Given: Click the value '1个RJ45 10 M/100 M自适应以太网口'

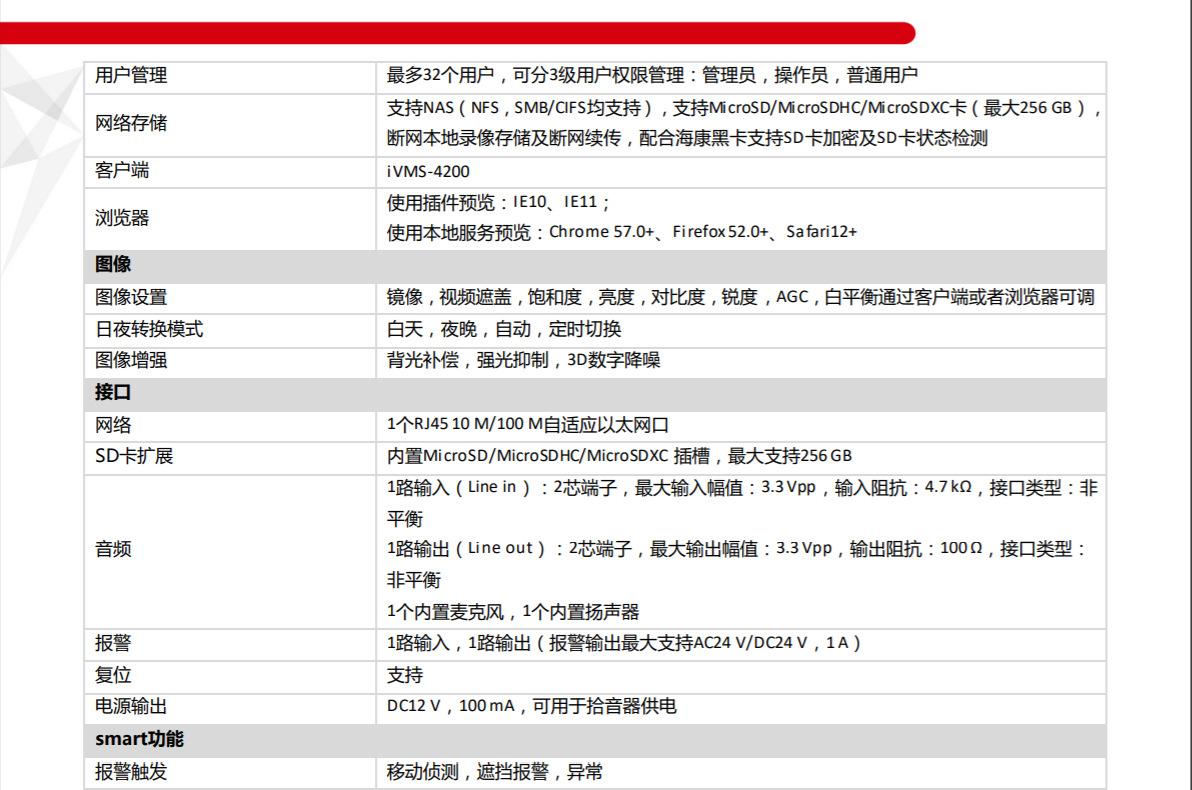Looking at the screenshot, I should click(x=528, y=425).
